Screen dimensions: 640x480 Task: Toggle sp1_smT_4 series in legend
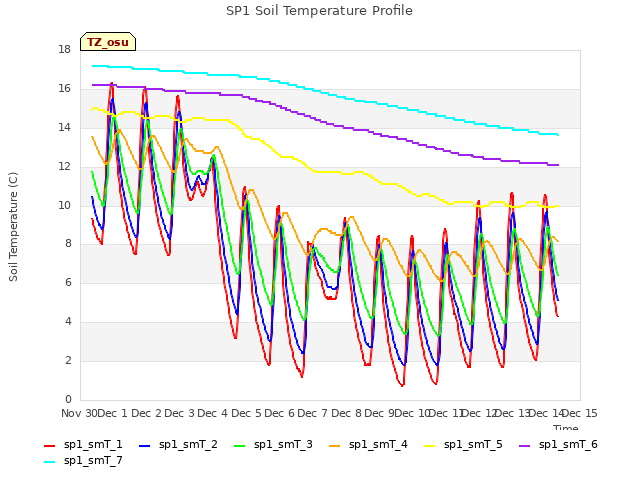click(369, 444)
